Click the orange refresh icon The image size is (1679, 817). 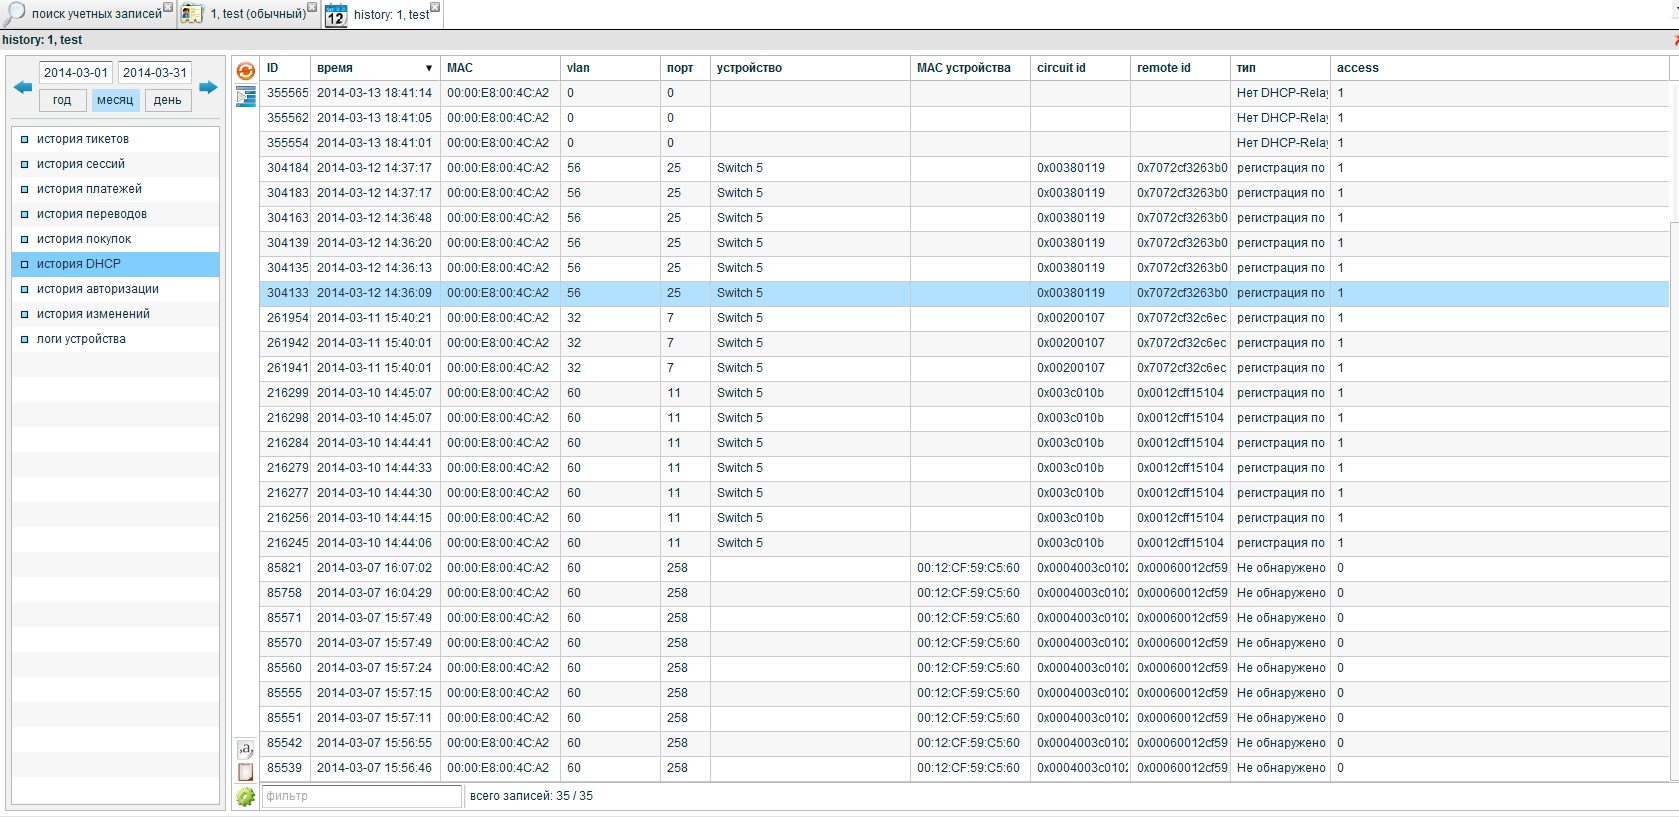(245, 71)
